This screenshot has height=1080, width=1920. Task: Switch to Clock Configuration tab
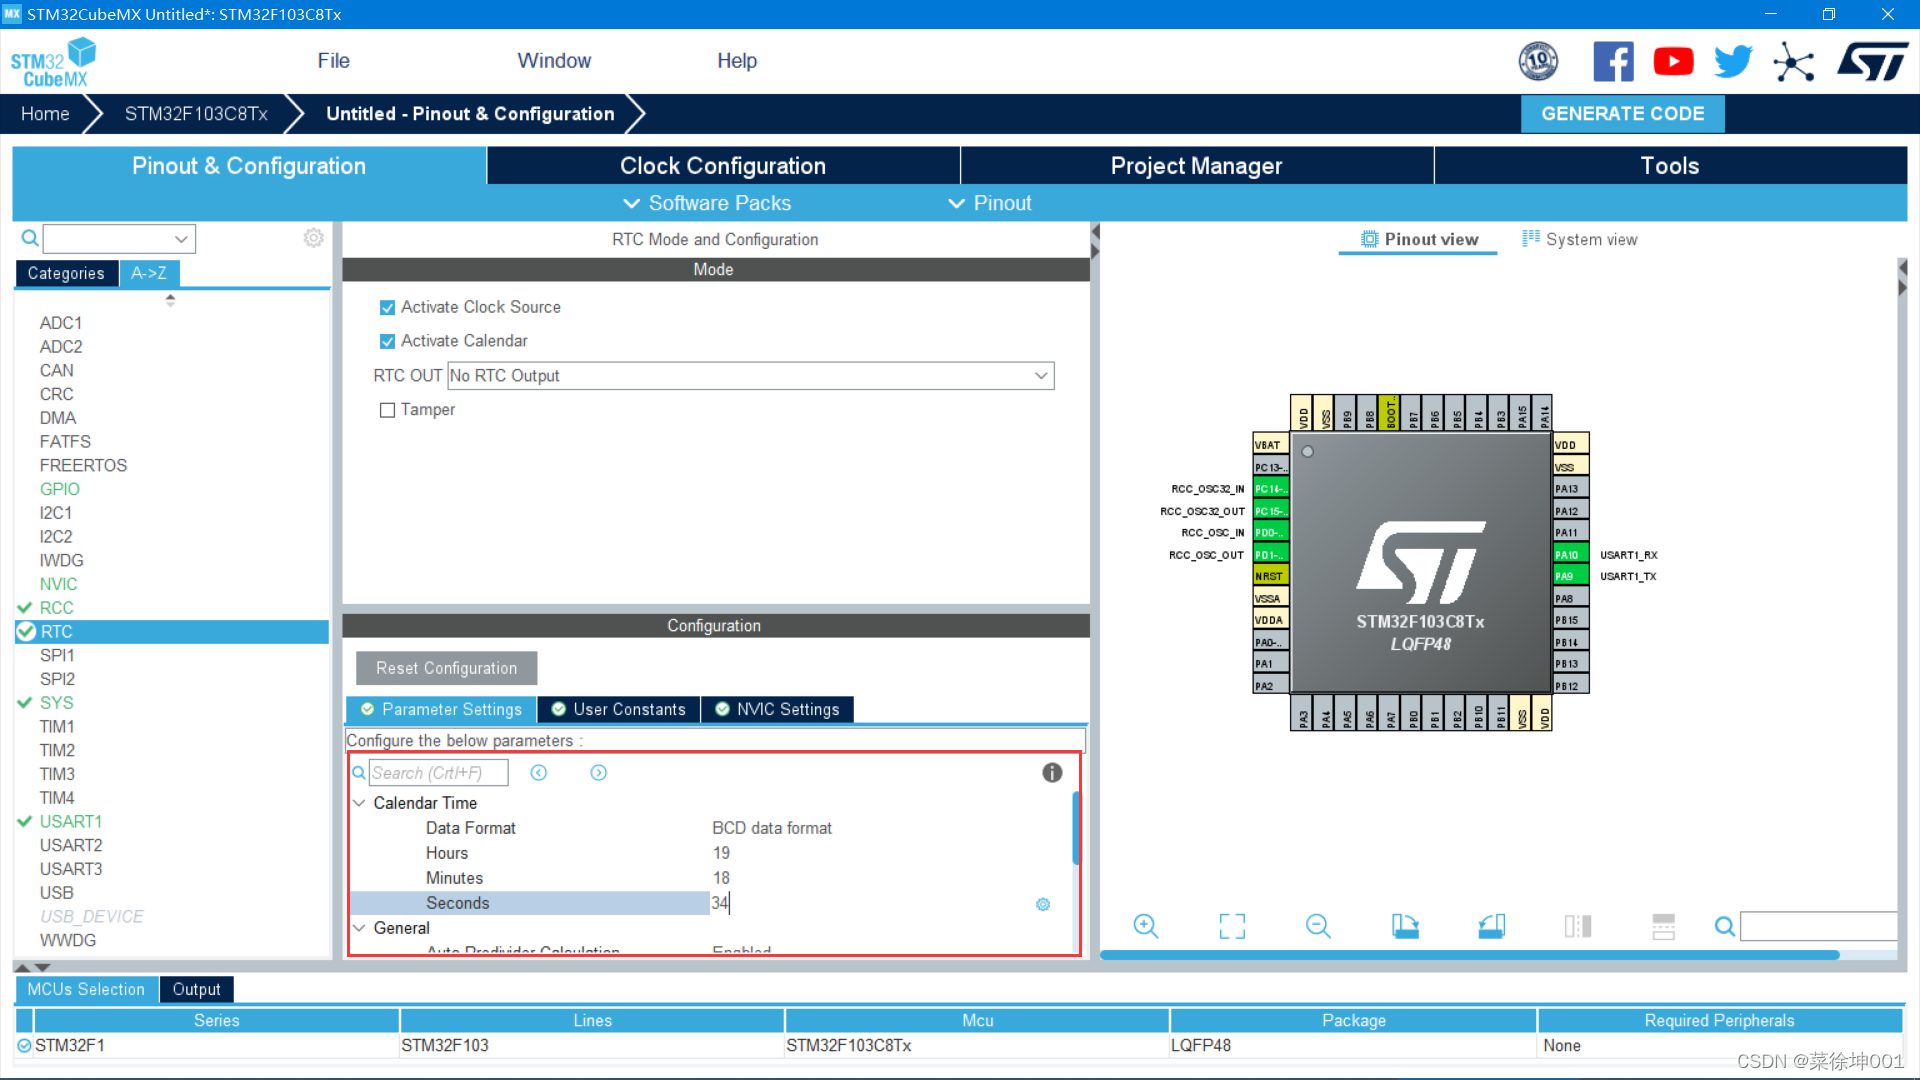point(722,166)
